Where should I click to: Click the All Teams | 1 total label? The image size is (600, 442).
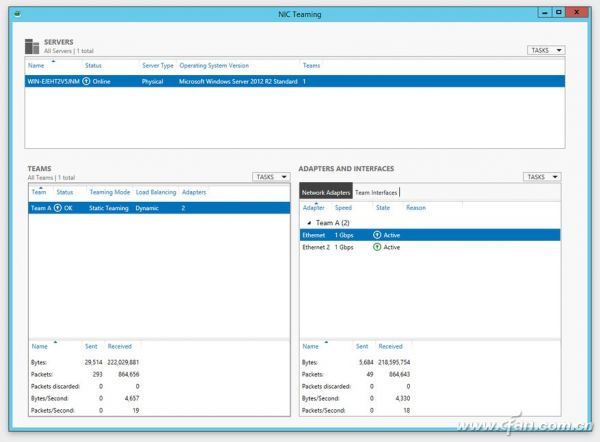(51, 178)
